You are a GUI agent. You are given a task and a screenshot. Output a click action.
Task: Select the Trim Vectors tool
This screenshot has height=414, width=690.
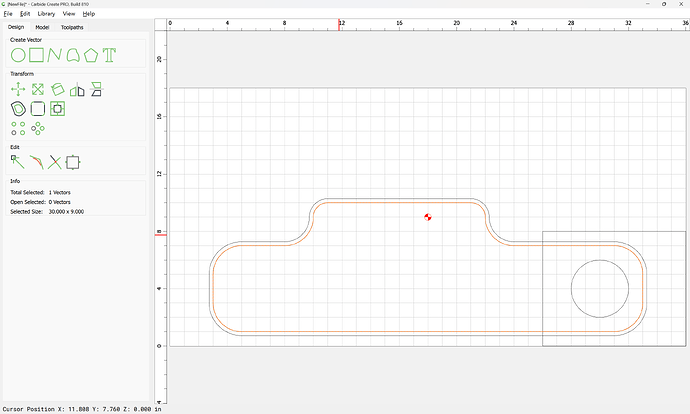(x=55, y=162)
